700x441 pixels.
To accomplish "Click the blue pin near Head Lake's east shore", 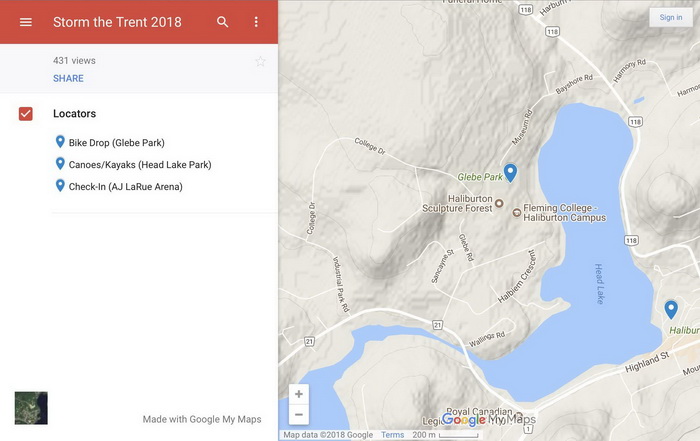I will [x=671, y=309].
